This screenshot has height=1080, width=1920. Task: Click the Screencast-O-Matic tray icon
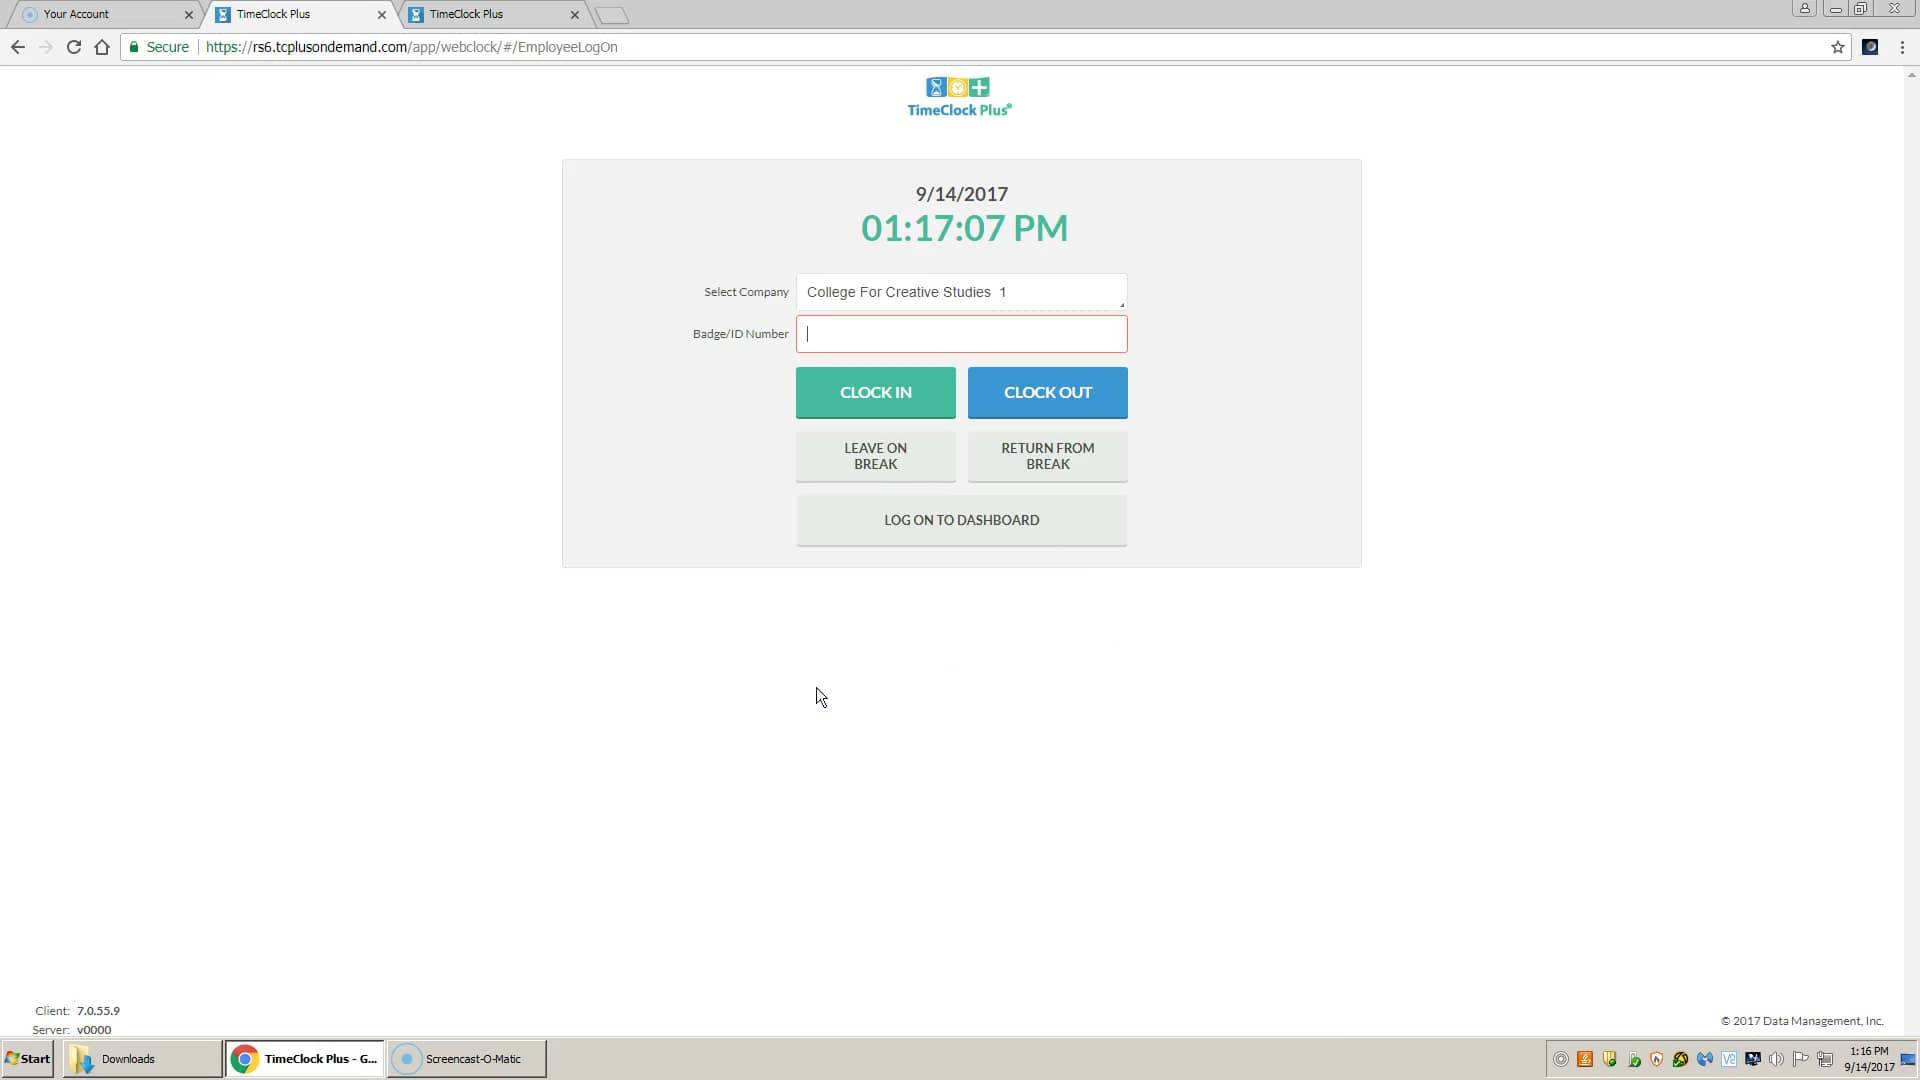(x=1560, y=1059)
